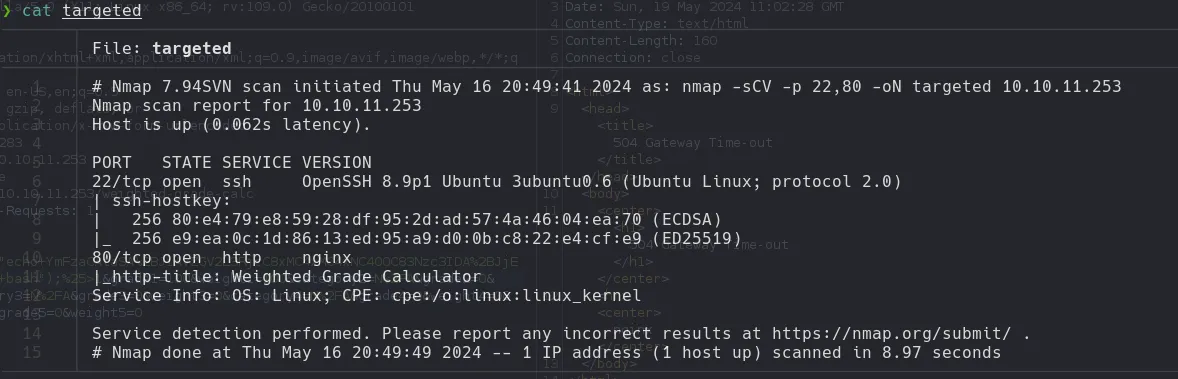Select the 'PORT STATE SERVICE VERSION' header row
Screen dimensions: 1178x379
[232, 162]
